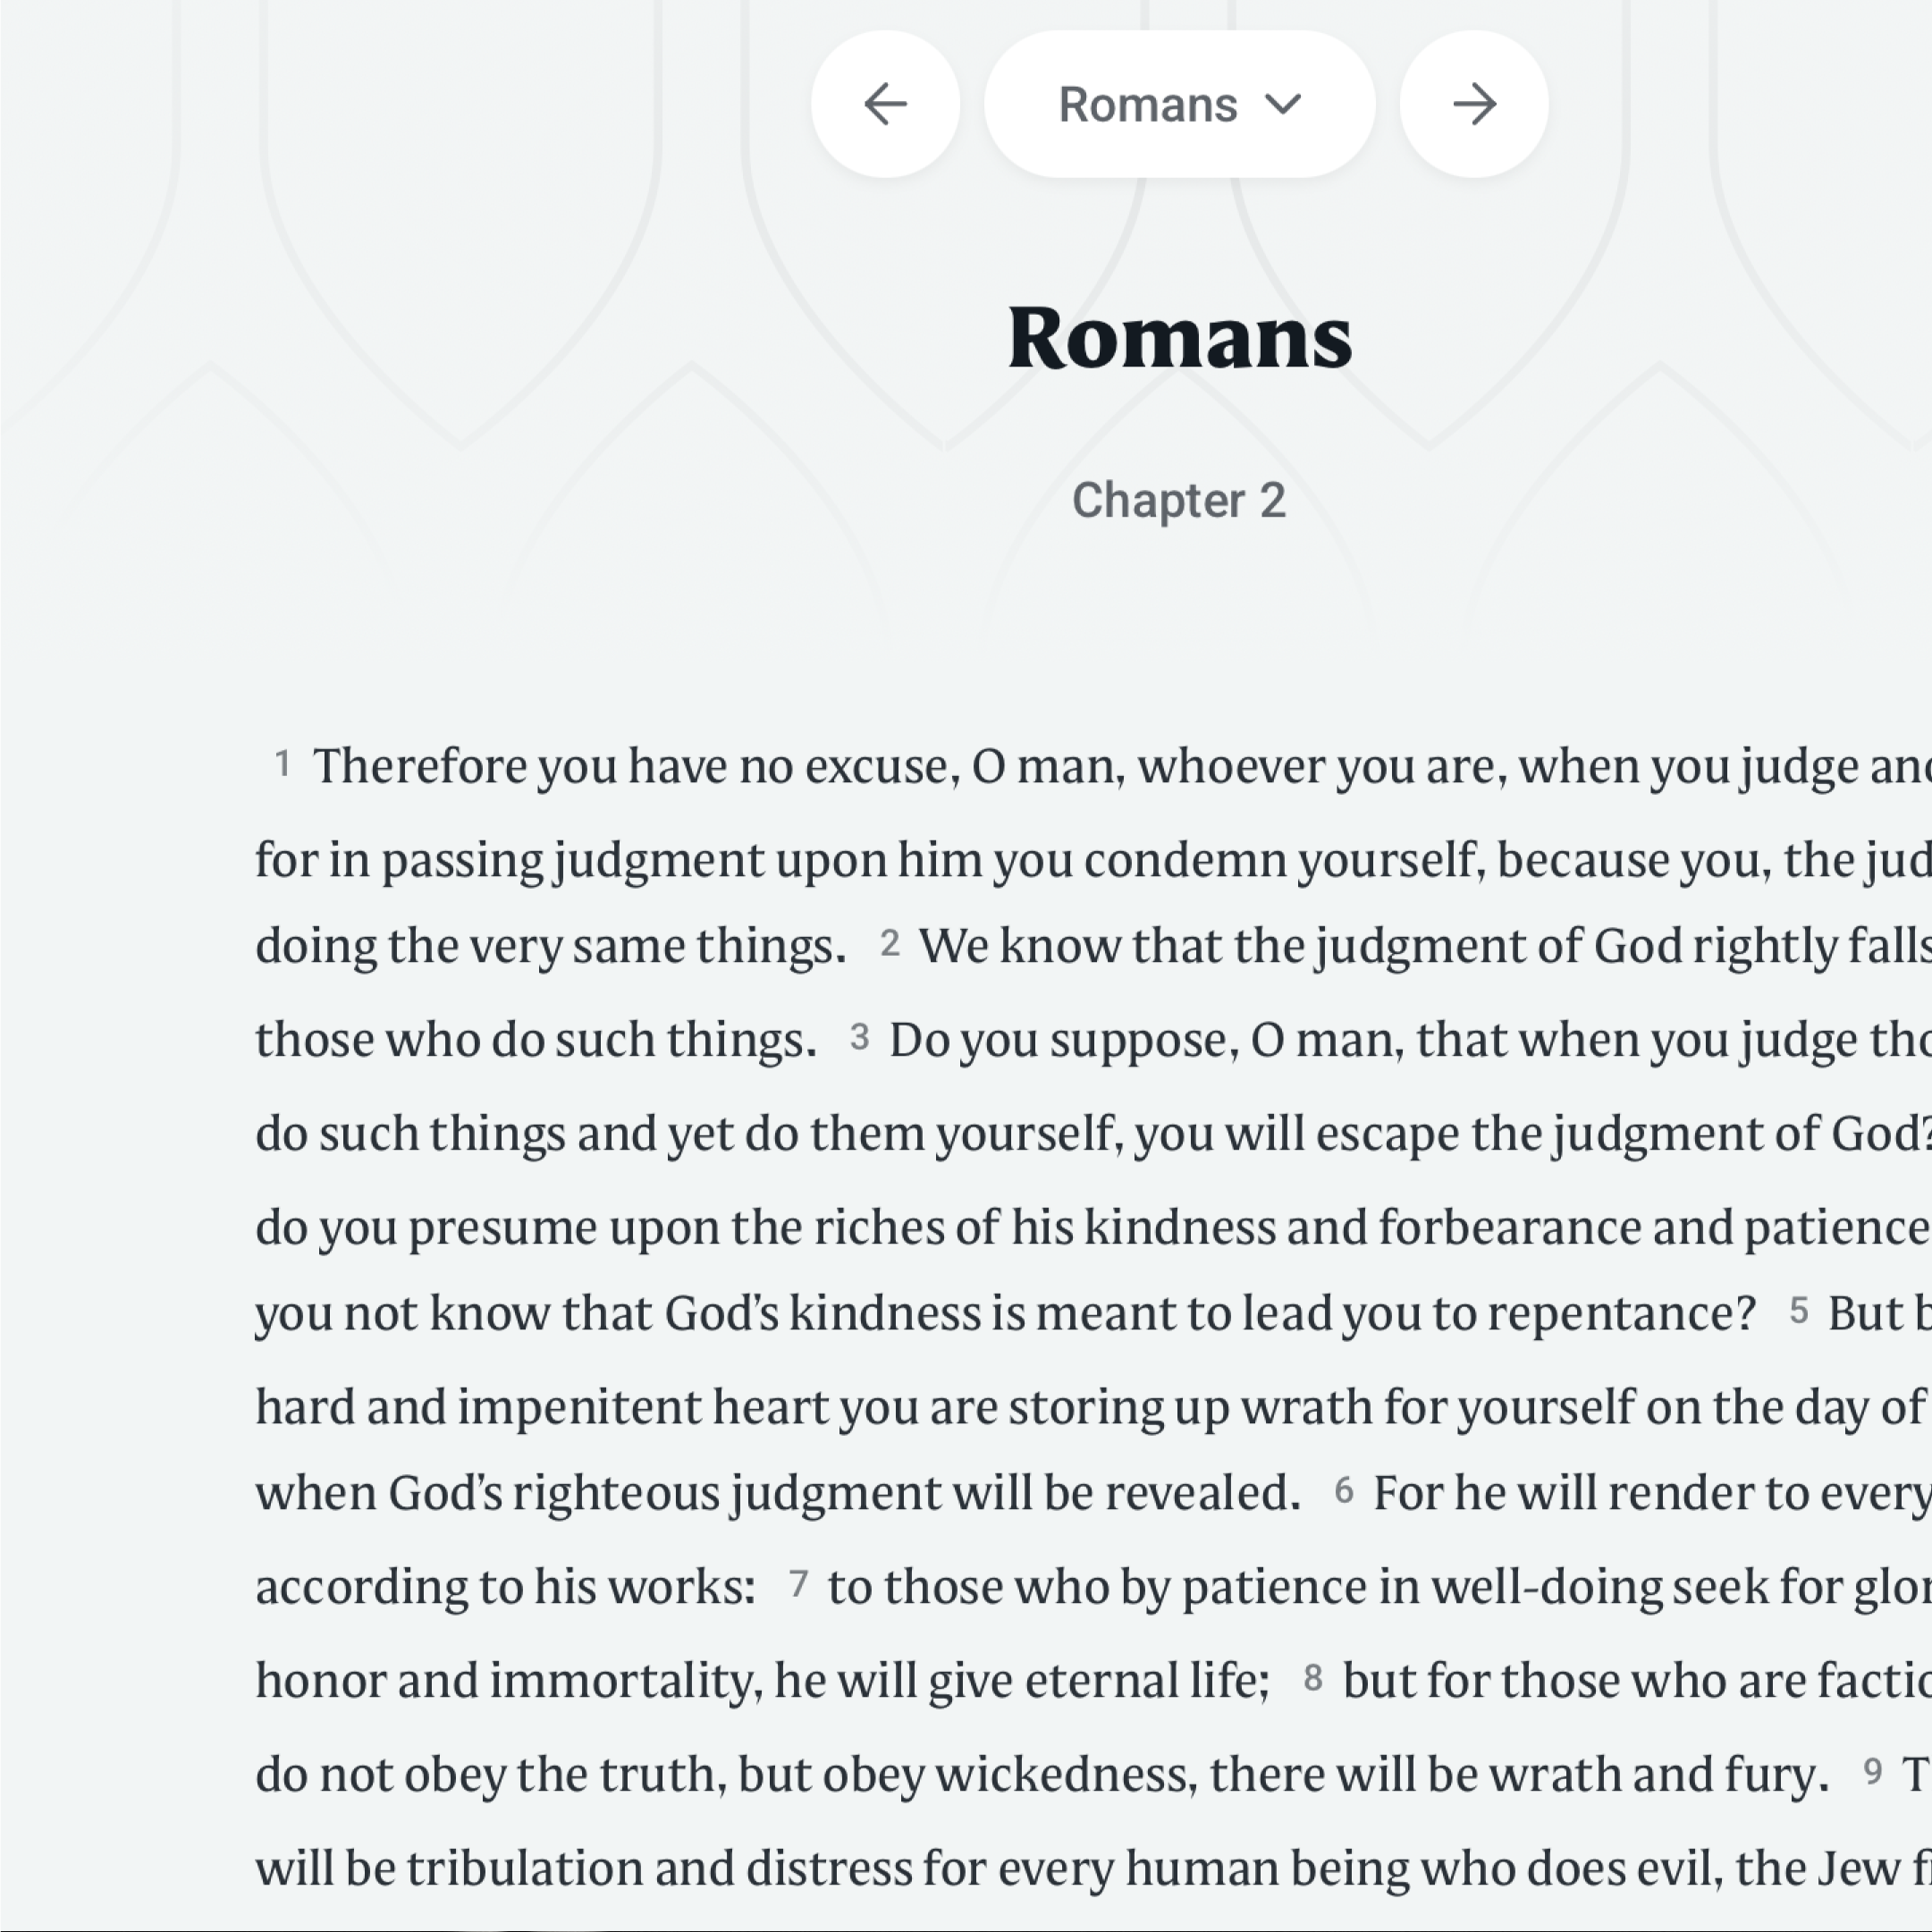The image size is (1932, 1932).
Task: Click the Chapter 2 subtitle
Action: pyautogui.click(x=1179, y=500)
